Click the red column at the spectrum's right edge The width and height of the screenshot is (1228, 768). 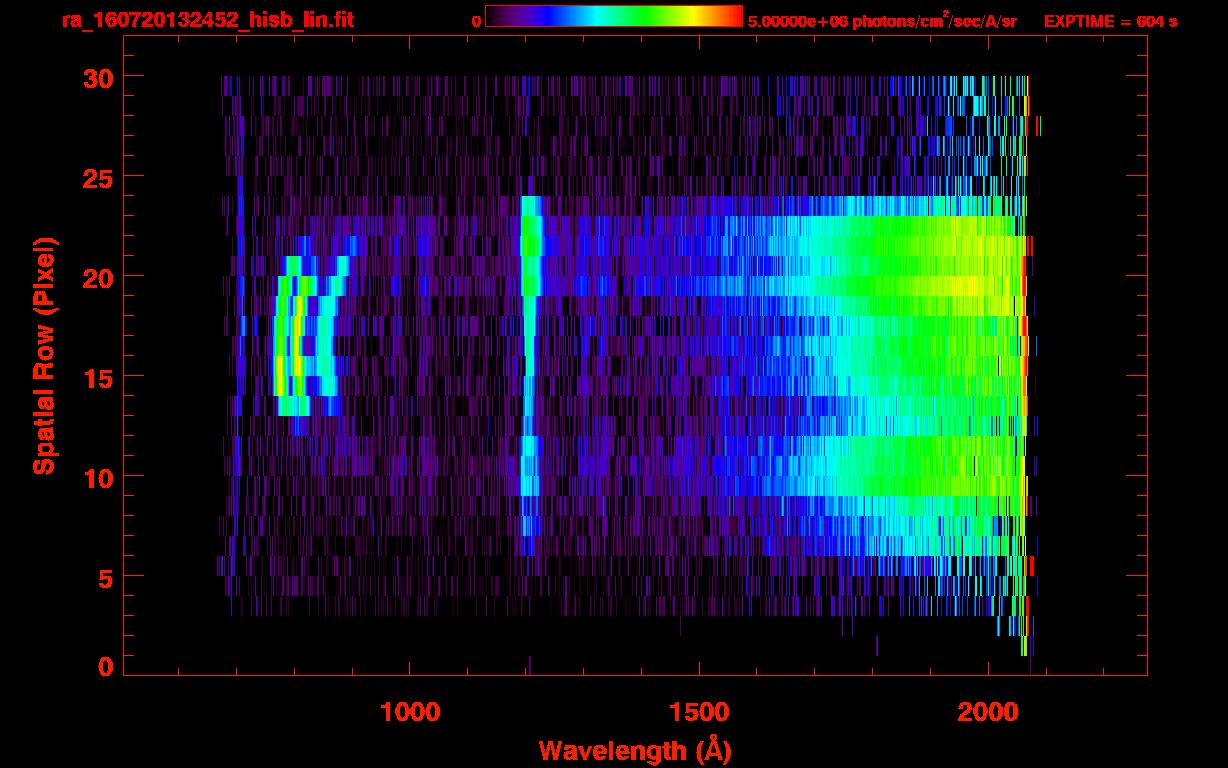1025,330
